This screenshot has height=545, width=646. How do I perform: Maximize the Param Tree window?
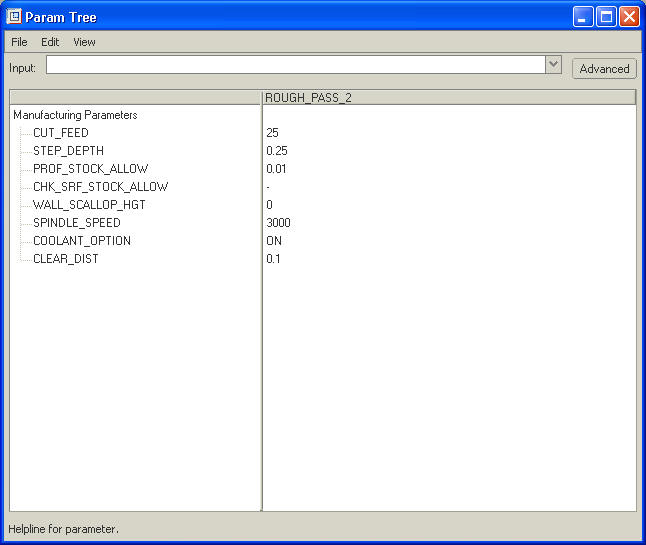[606, 17]
